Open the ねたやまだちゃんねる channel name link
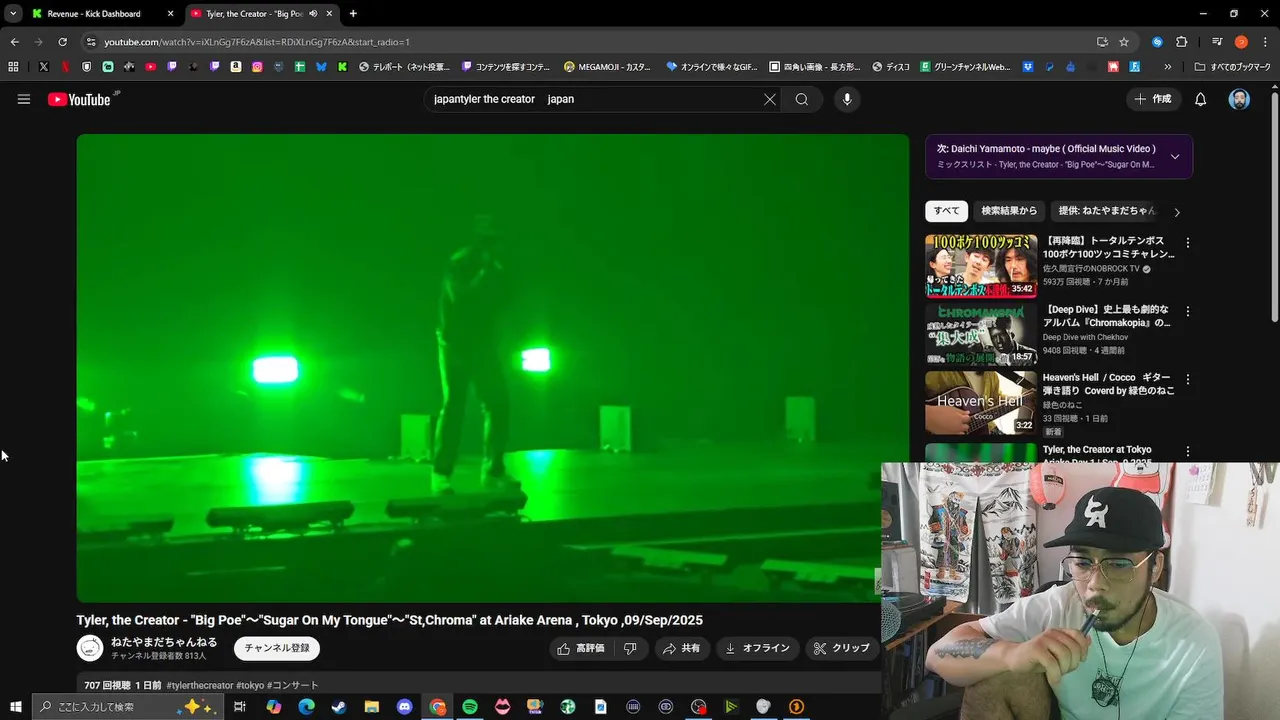Screen dimensions: 1280x720 click(x=164, y=642)
